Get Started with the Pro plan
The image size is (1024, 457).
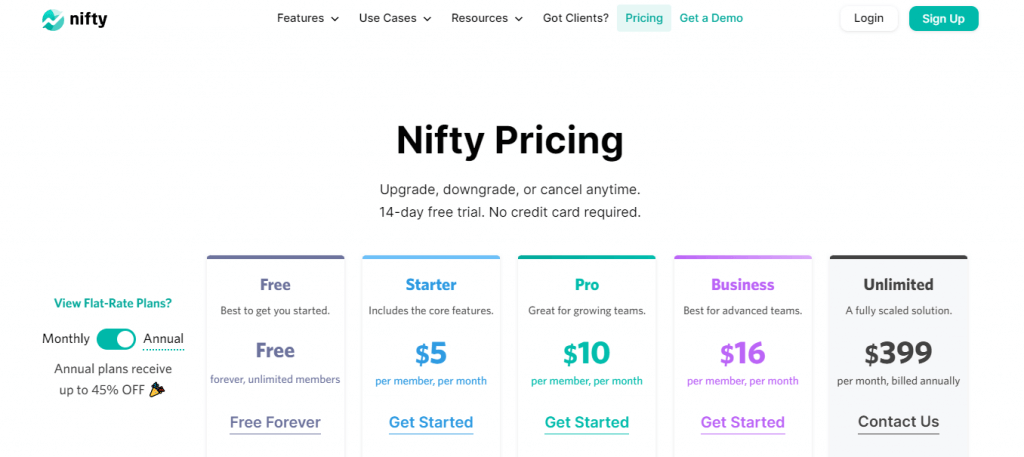click(586, 422)
